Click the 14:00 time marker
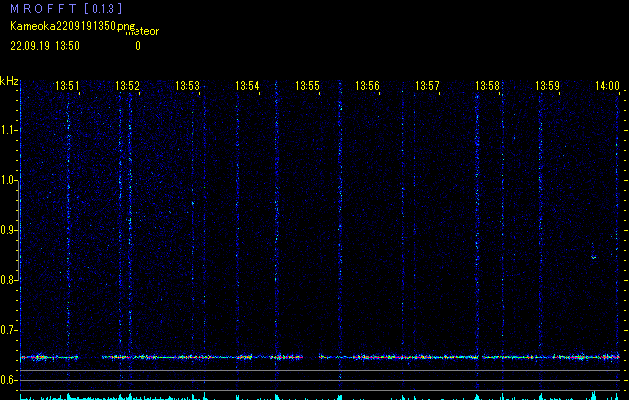This screenshot has width=629, height=400. pos(607,86)
